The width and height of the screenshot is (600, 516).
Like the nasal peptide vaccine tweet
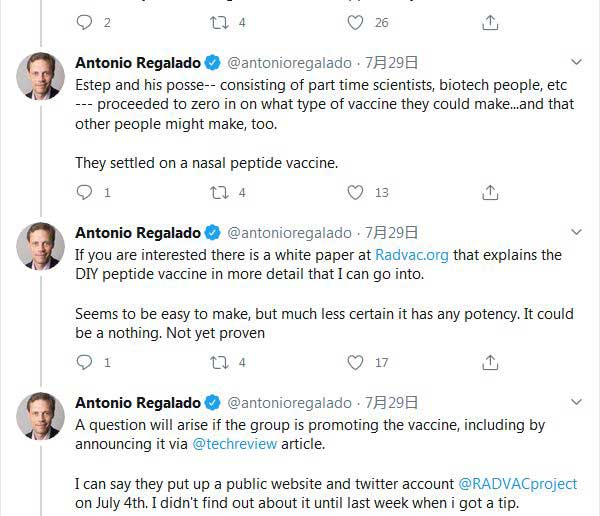(x=355, y=192)
